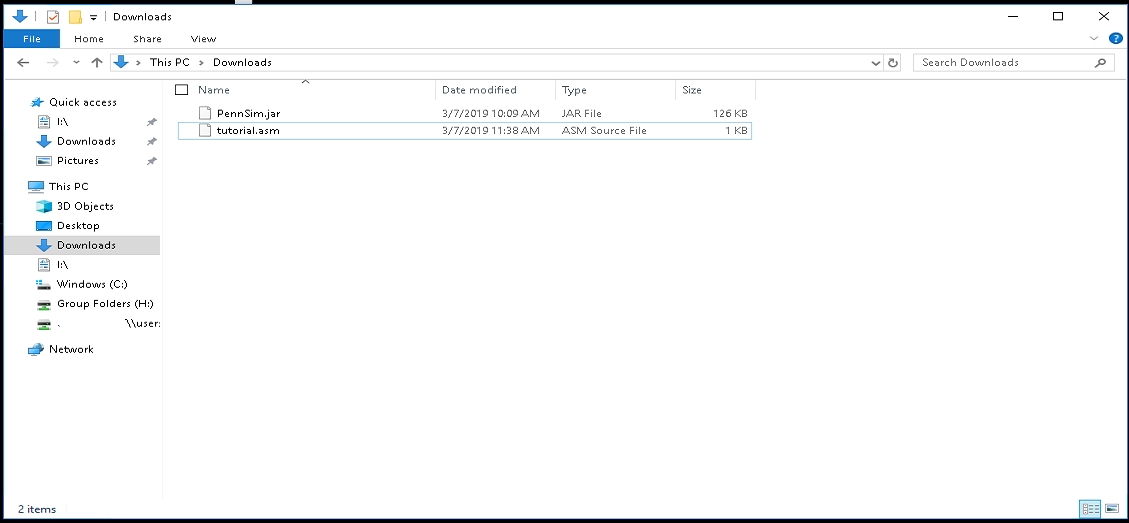The image size is (1129, 523).
Task: Open I:\ under Quick access
Action: click(x=63, y=122)
